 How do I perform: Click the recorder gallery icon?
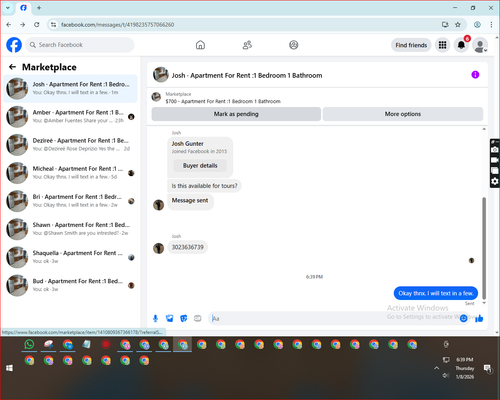495,171
